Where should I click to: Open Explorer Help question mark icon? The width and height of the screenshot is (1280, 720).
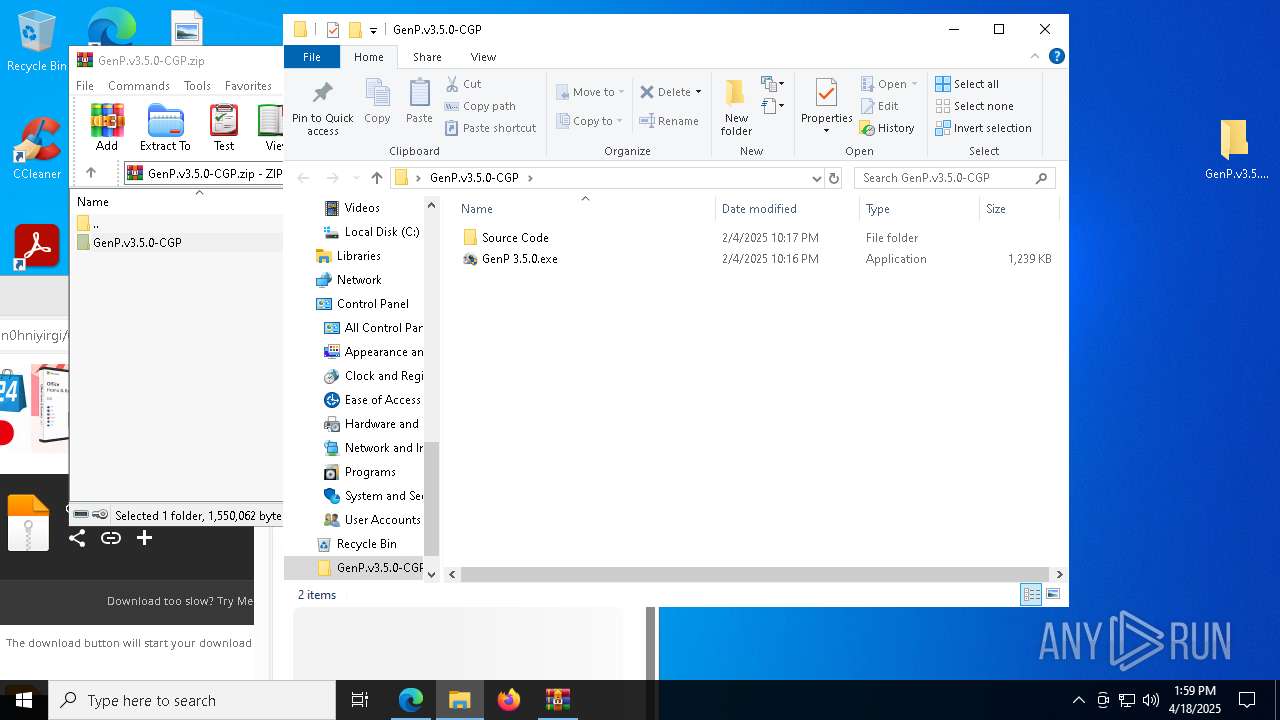pos(1056,56)
